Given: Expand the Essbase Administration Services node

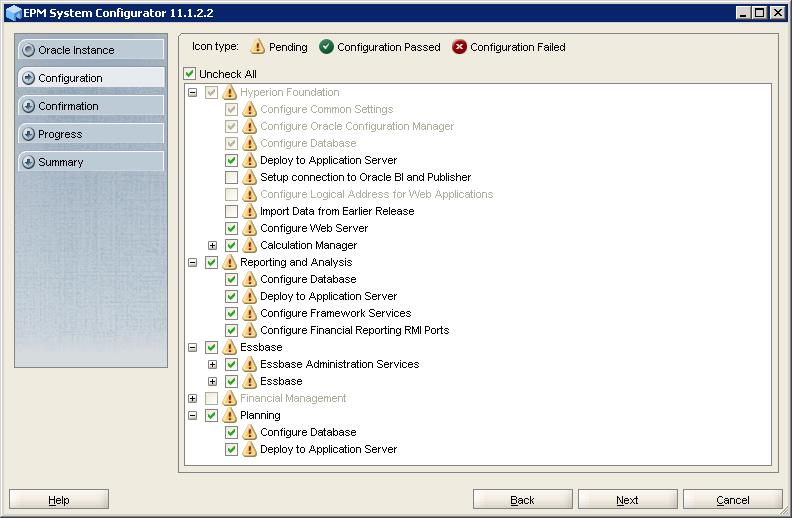Looking at the screenshot, I should [x=213, y=365].
